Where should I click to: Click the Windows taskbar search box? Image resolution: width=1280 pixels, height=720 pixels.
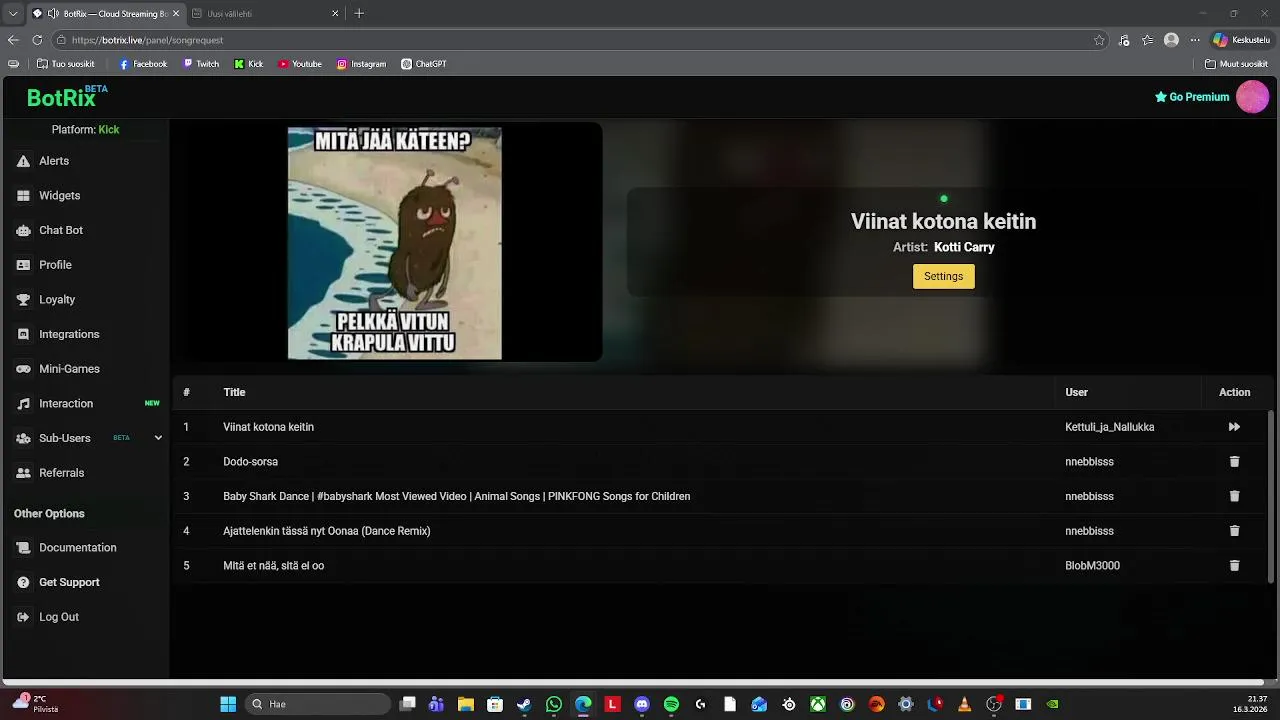point(319,704)
